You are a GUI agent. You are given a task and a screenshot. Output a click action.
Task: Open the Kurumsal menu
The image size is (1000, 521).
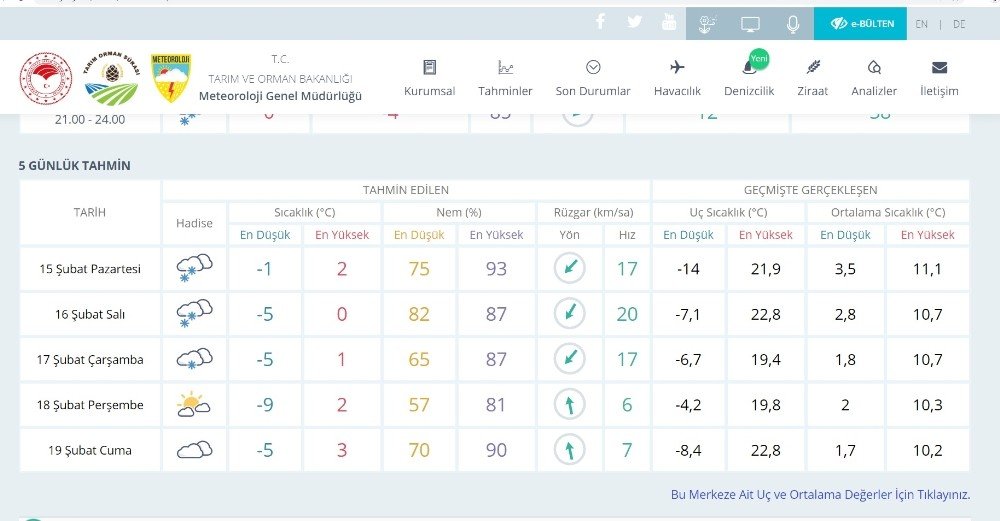(x=429, y=78)
